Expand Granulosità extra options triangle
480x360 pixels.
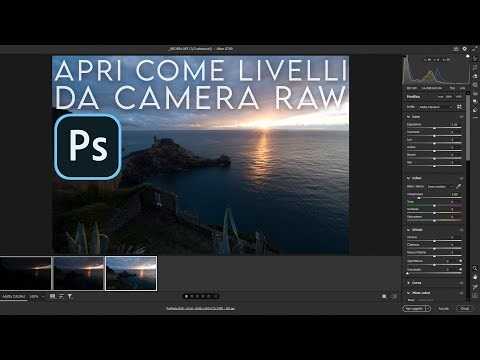(461, 269)
